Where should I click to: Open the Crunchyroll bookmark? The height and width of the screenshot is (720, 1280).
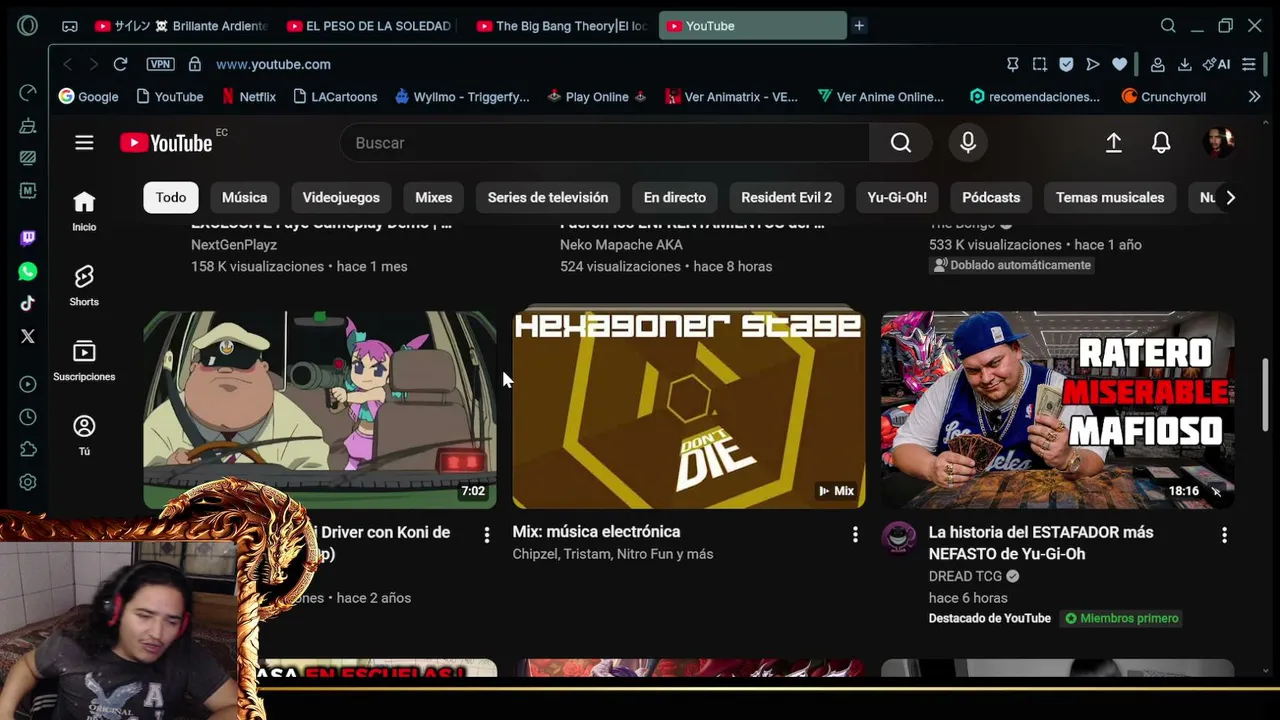tap(1164, 97)
